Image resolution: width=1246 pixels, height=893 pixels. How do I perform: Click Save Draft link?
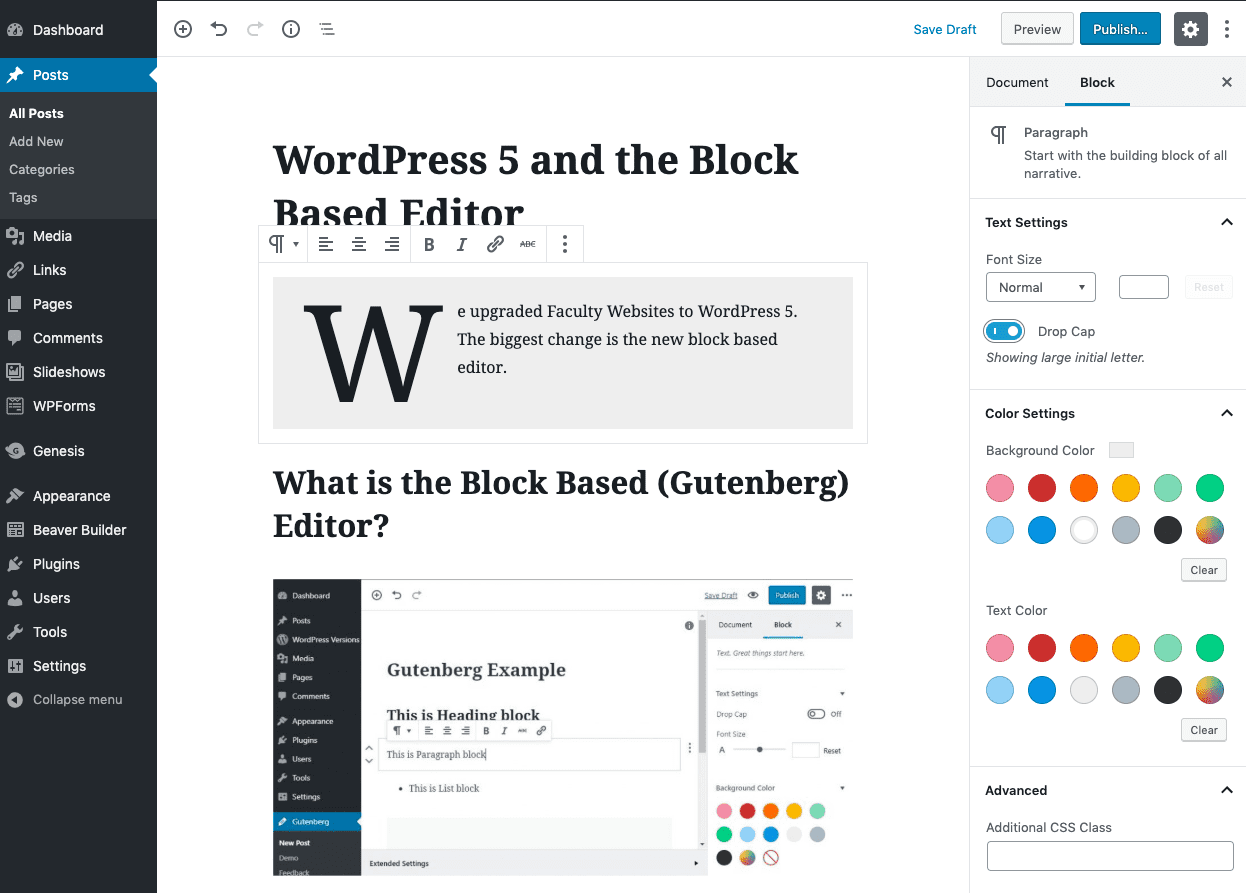tap(945, 29)
